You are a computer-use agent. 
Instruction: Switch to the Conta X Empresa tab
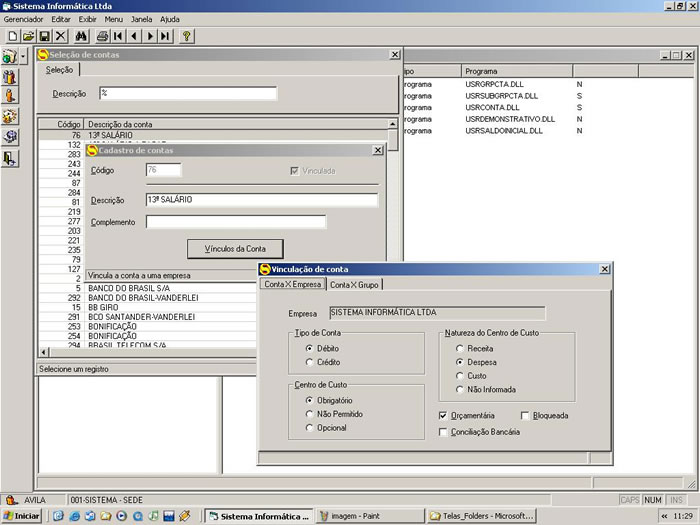pyautogui.click(x=292, y=284)
